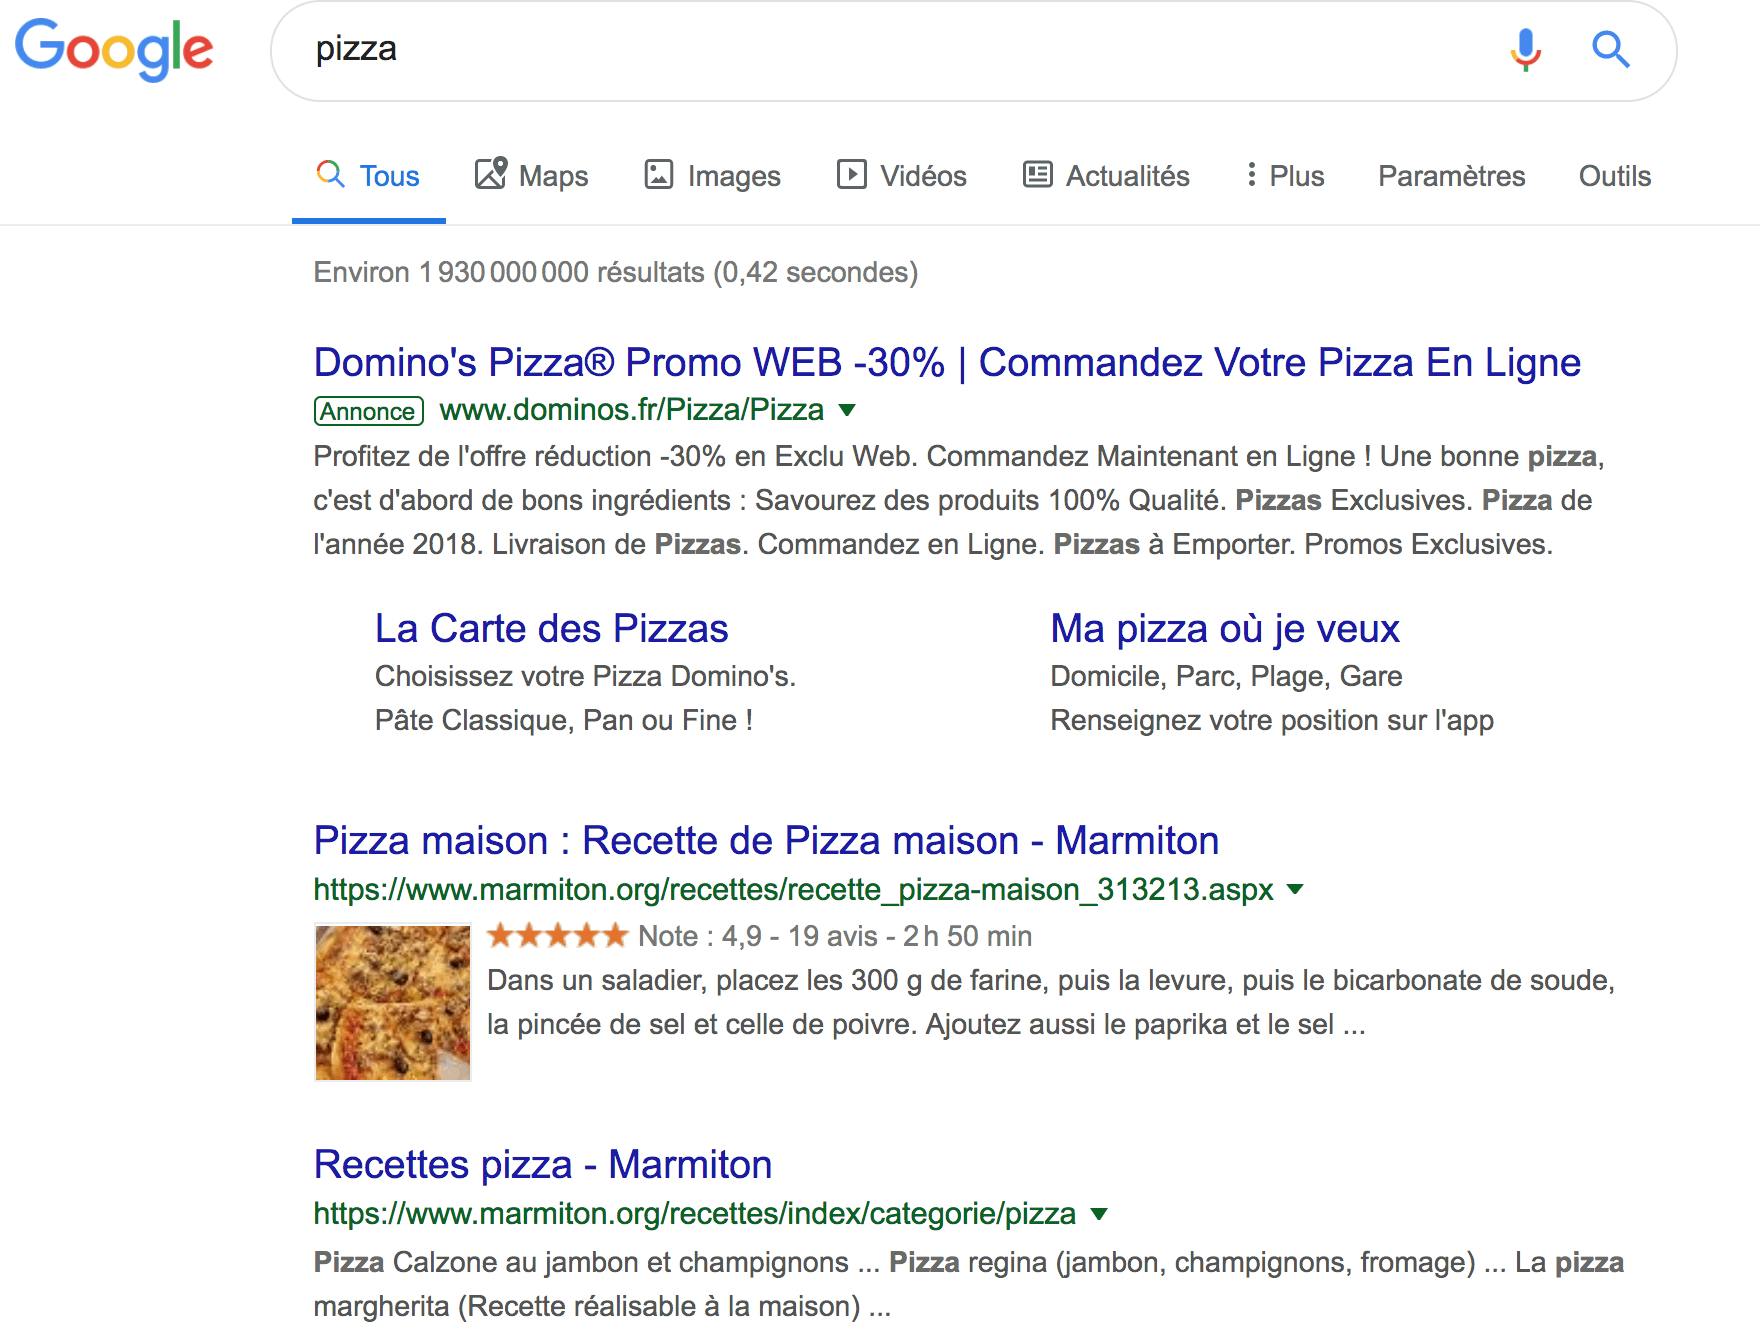This screenshot has height=1332, width=1760.
Task: Click the marmiton.org categorie/pizza URL
Action: (695, 1213)
